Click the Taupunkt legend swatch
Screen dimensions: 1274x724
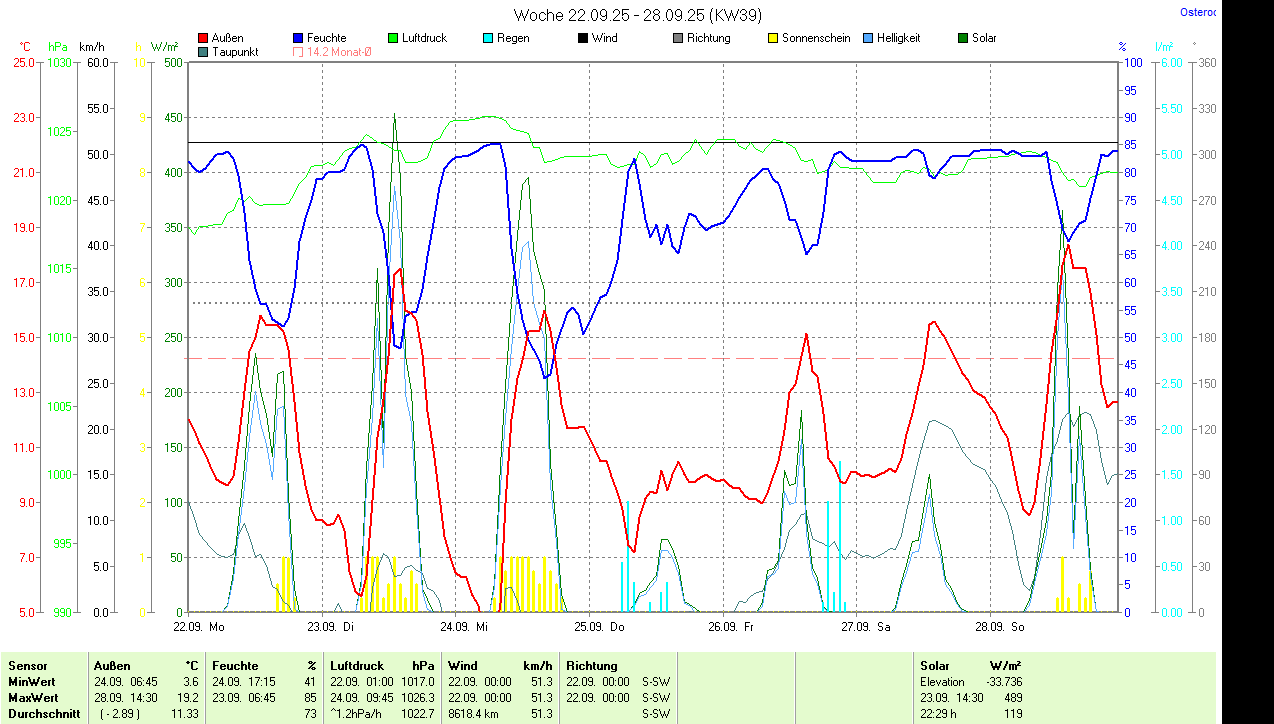(x=204, y=52)
